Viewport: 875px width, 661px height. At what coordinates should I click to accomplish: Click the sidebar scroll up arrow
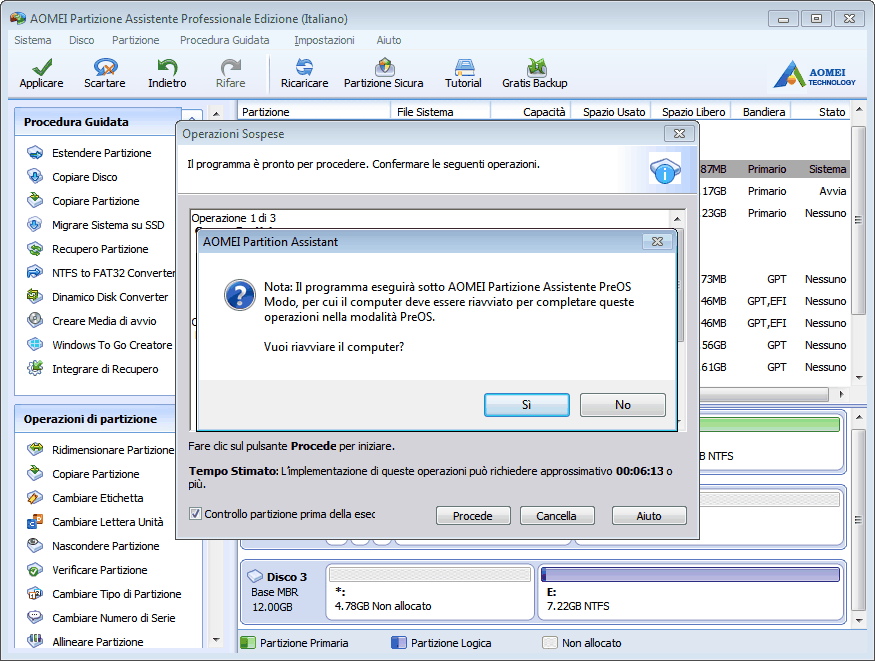click(x=217, y=113)
